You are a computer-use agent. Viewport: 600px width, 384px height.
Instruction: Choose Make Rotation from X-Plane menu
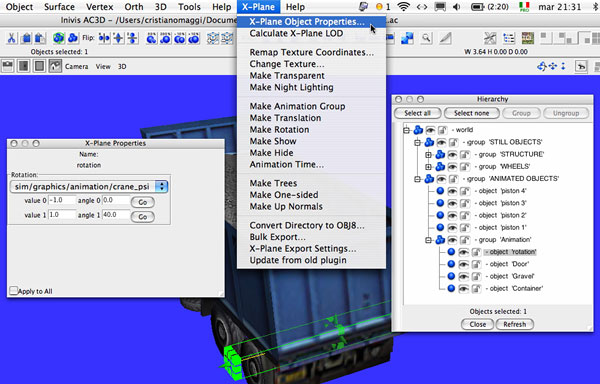tap(279, 130)
